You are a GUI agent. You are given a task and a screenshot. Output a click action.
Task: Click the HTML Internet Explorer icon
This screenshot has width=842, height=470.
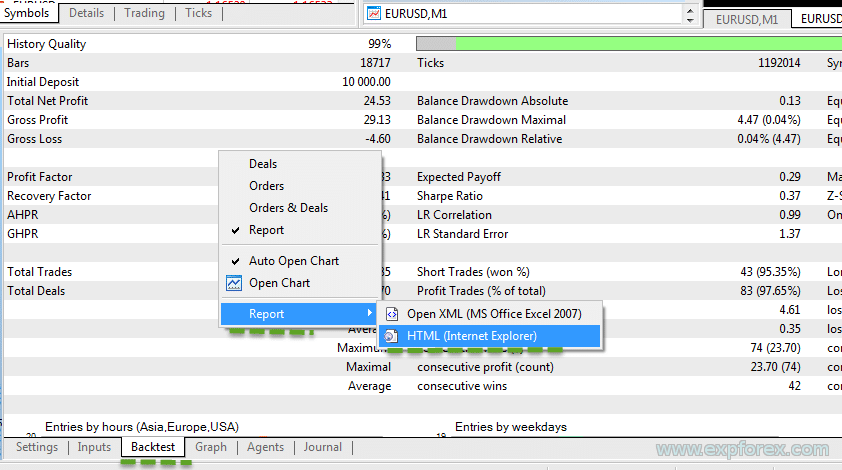pos(391,336)
